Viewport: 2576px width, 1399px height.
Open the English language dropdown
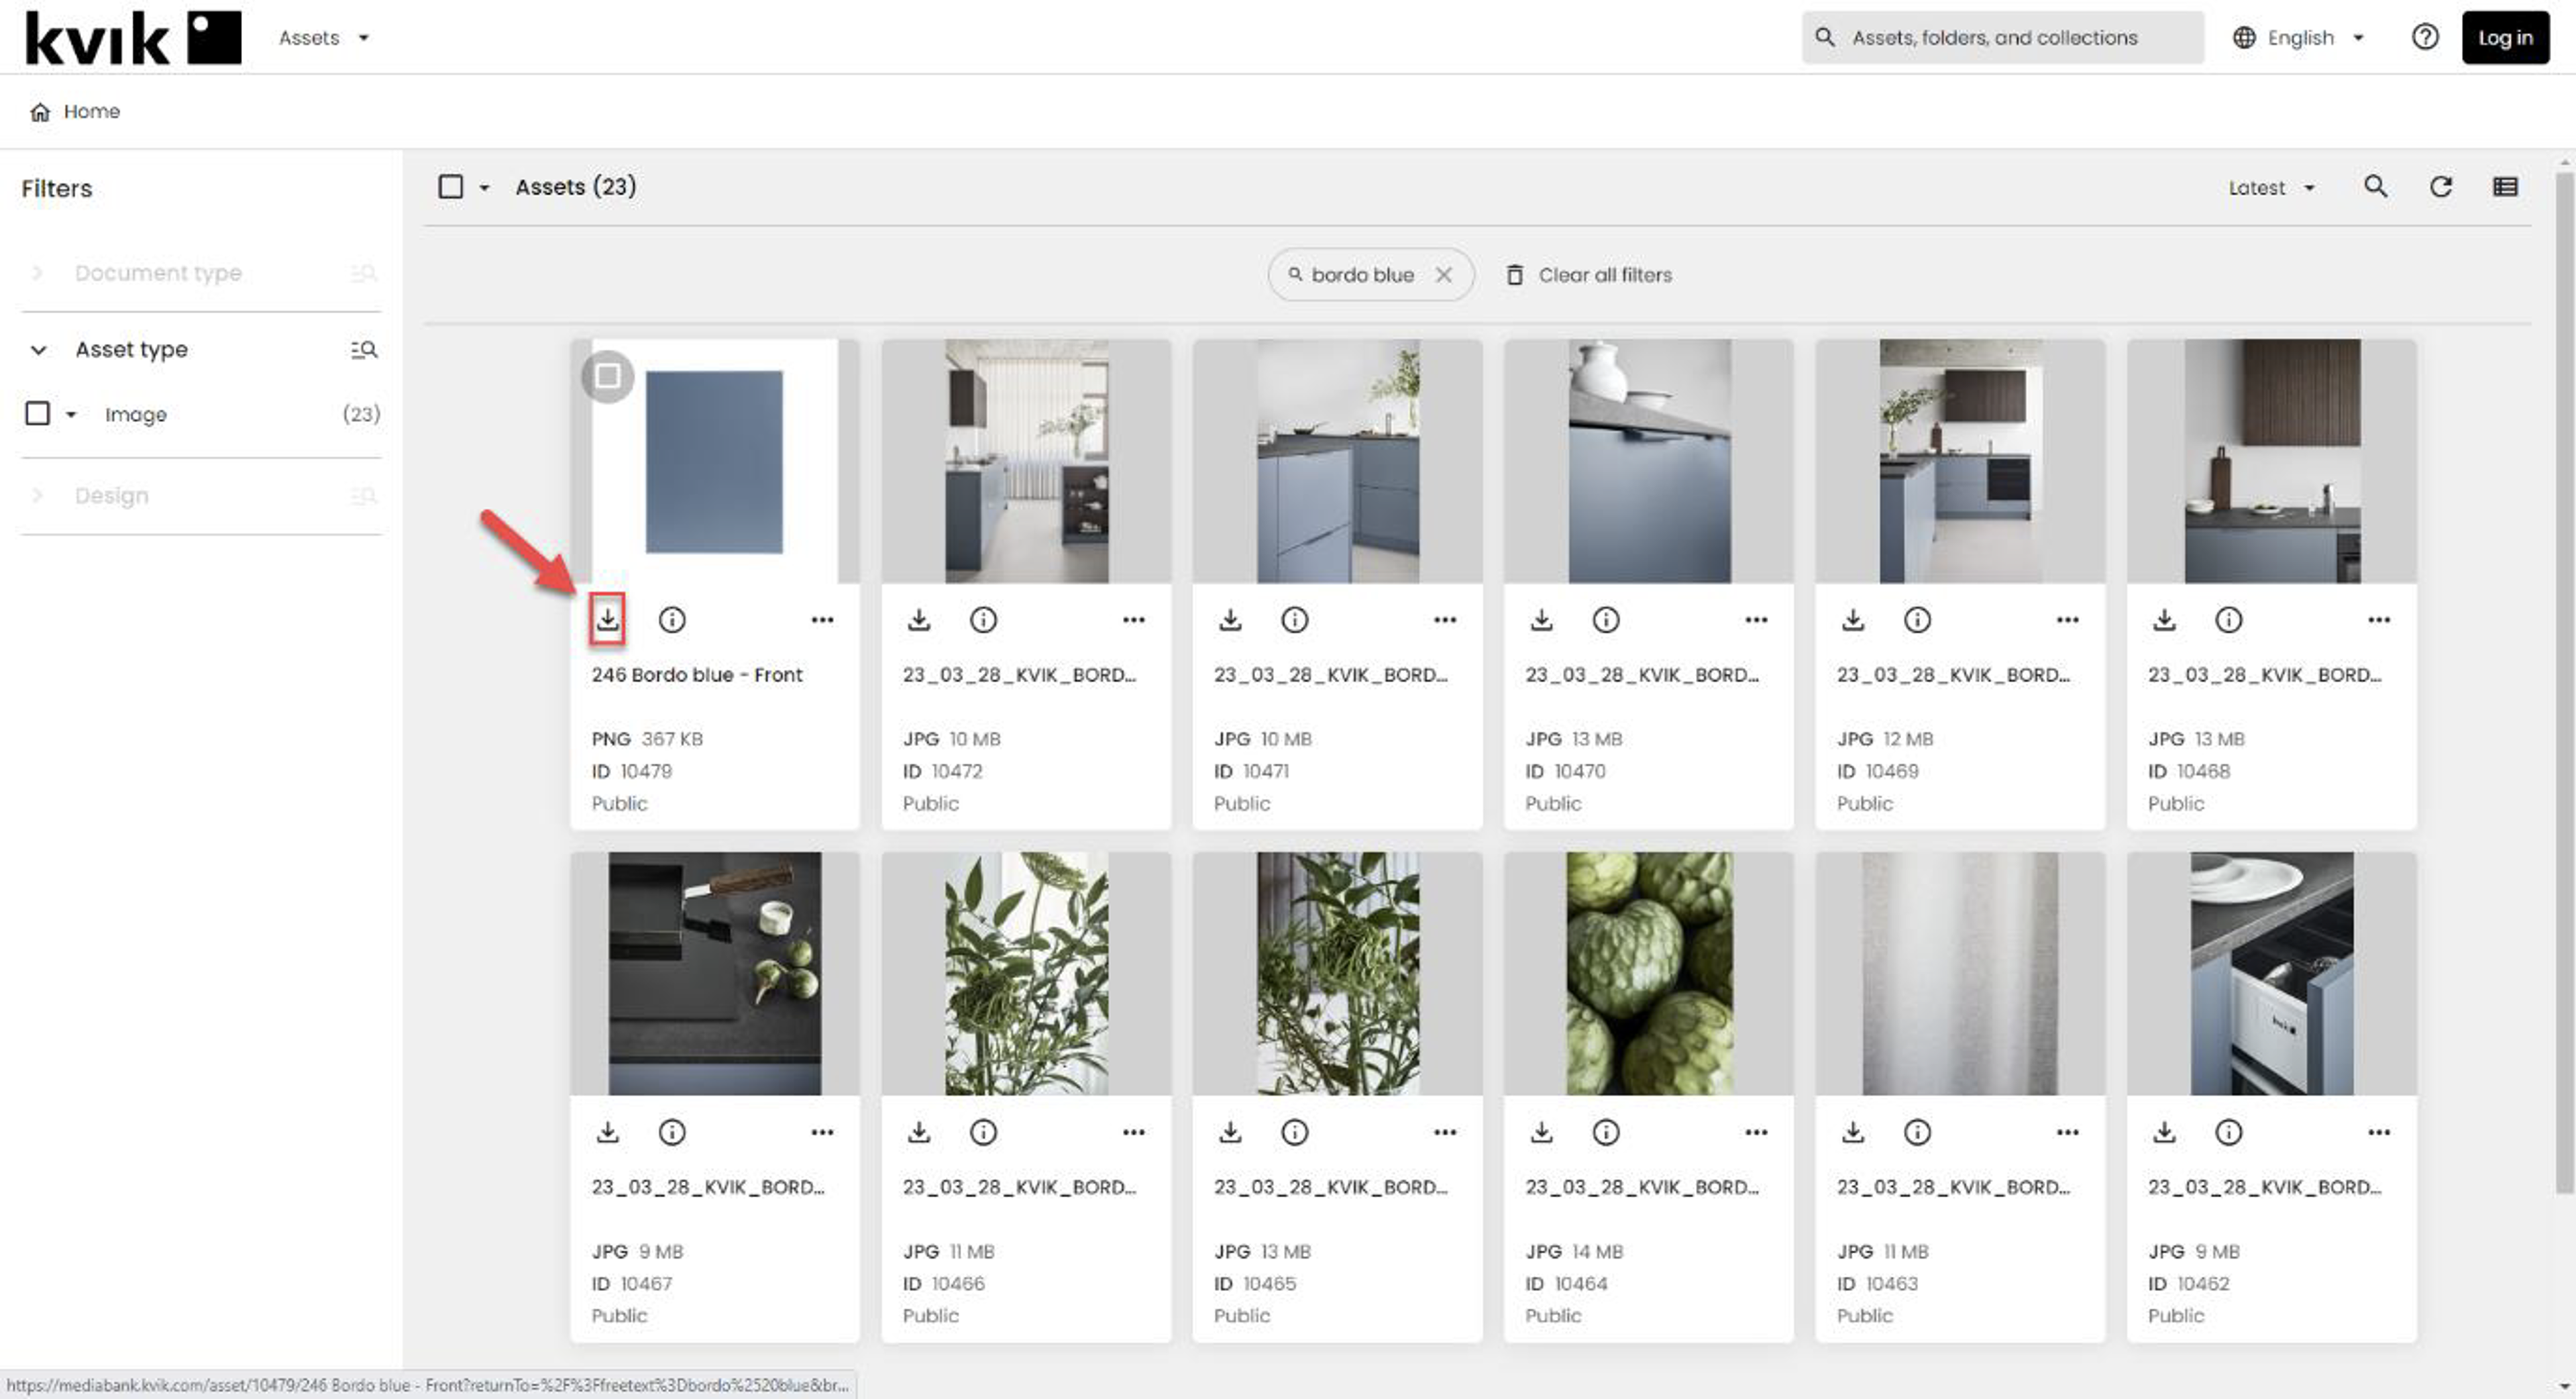click(x=2299, y=38)
